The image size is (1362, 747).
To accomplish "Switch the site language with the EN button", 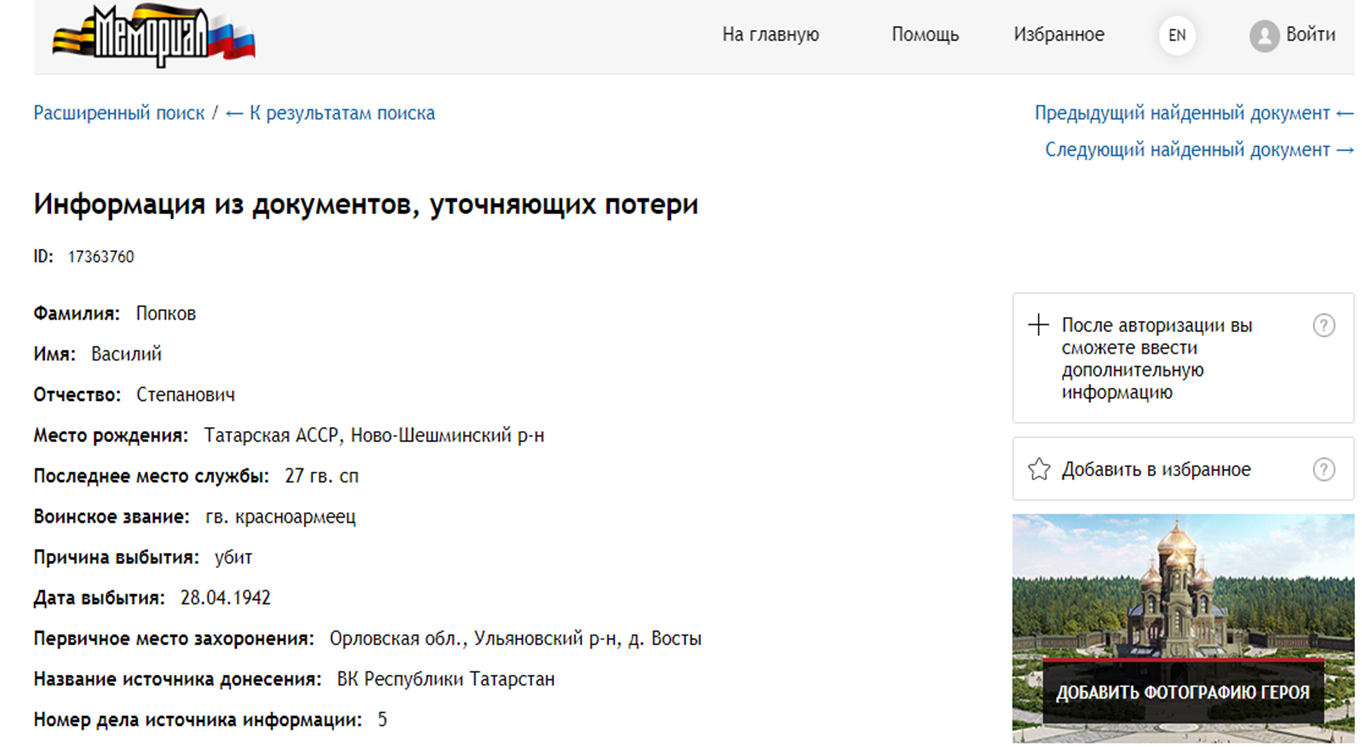I will click(1177, 36).
